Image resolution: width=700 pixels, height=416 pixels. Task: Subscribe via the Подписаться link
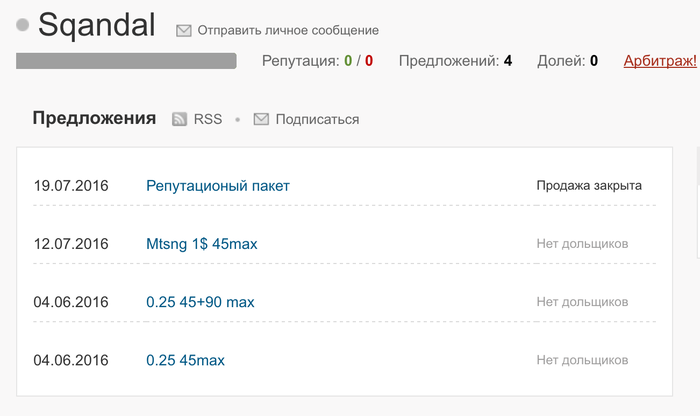pyautogui.click(x=317, y=119)
